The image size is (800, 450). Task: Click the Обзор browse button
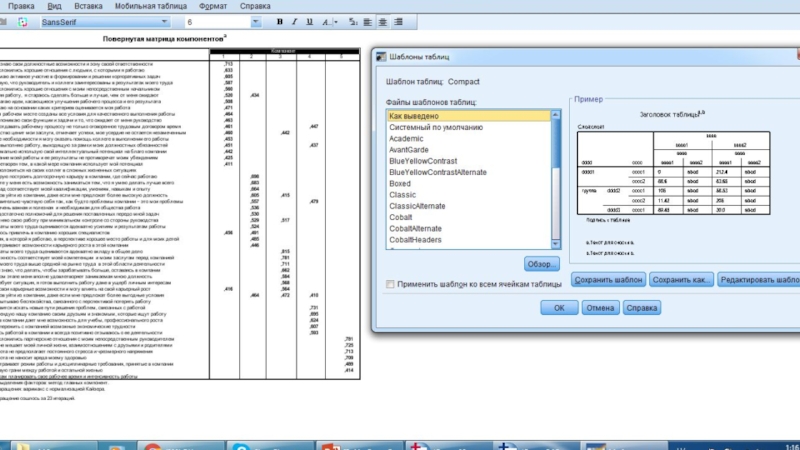541,263
